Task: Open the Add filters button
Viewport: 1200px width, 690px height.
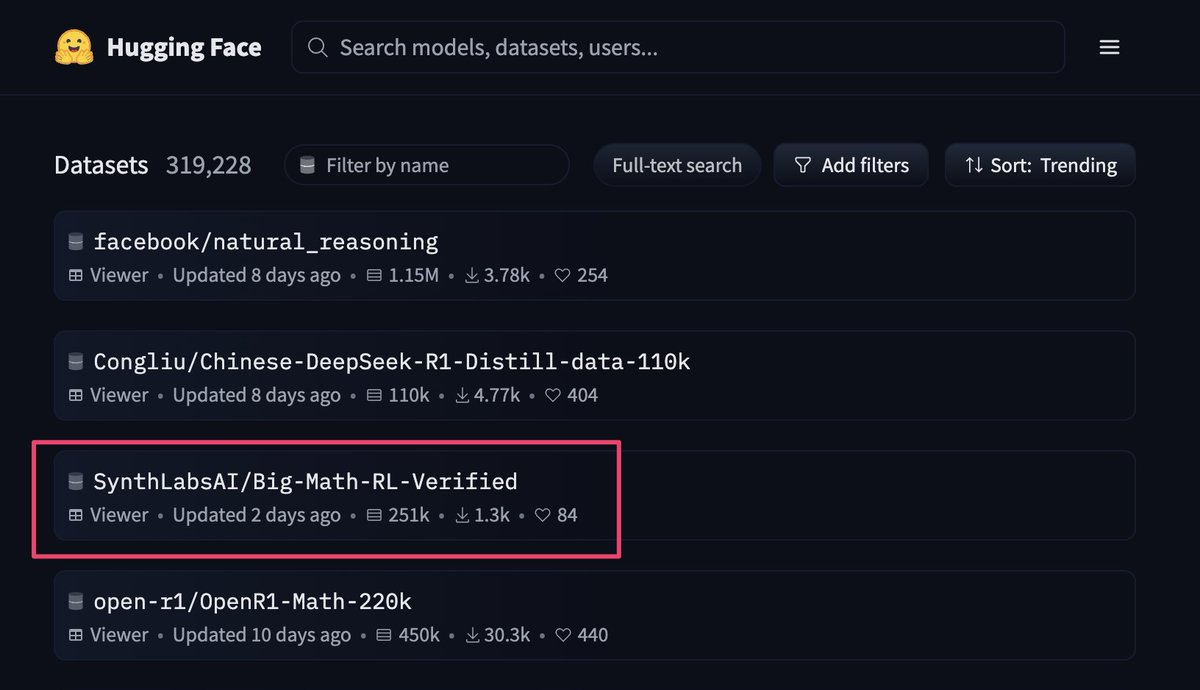Action: tap(851, 165)
